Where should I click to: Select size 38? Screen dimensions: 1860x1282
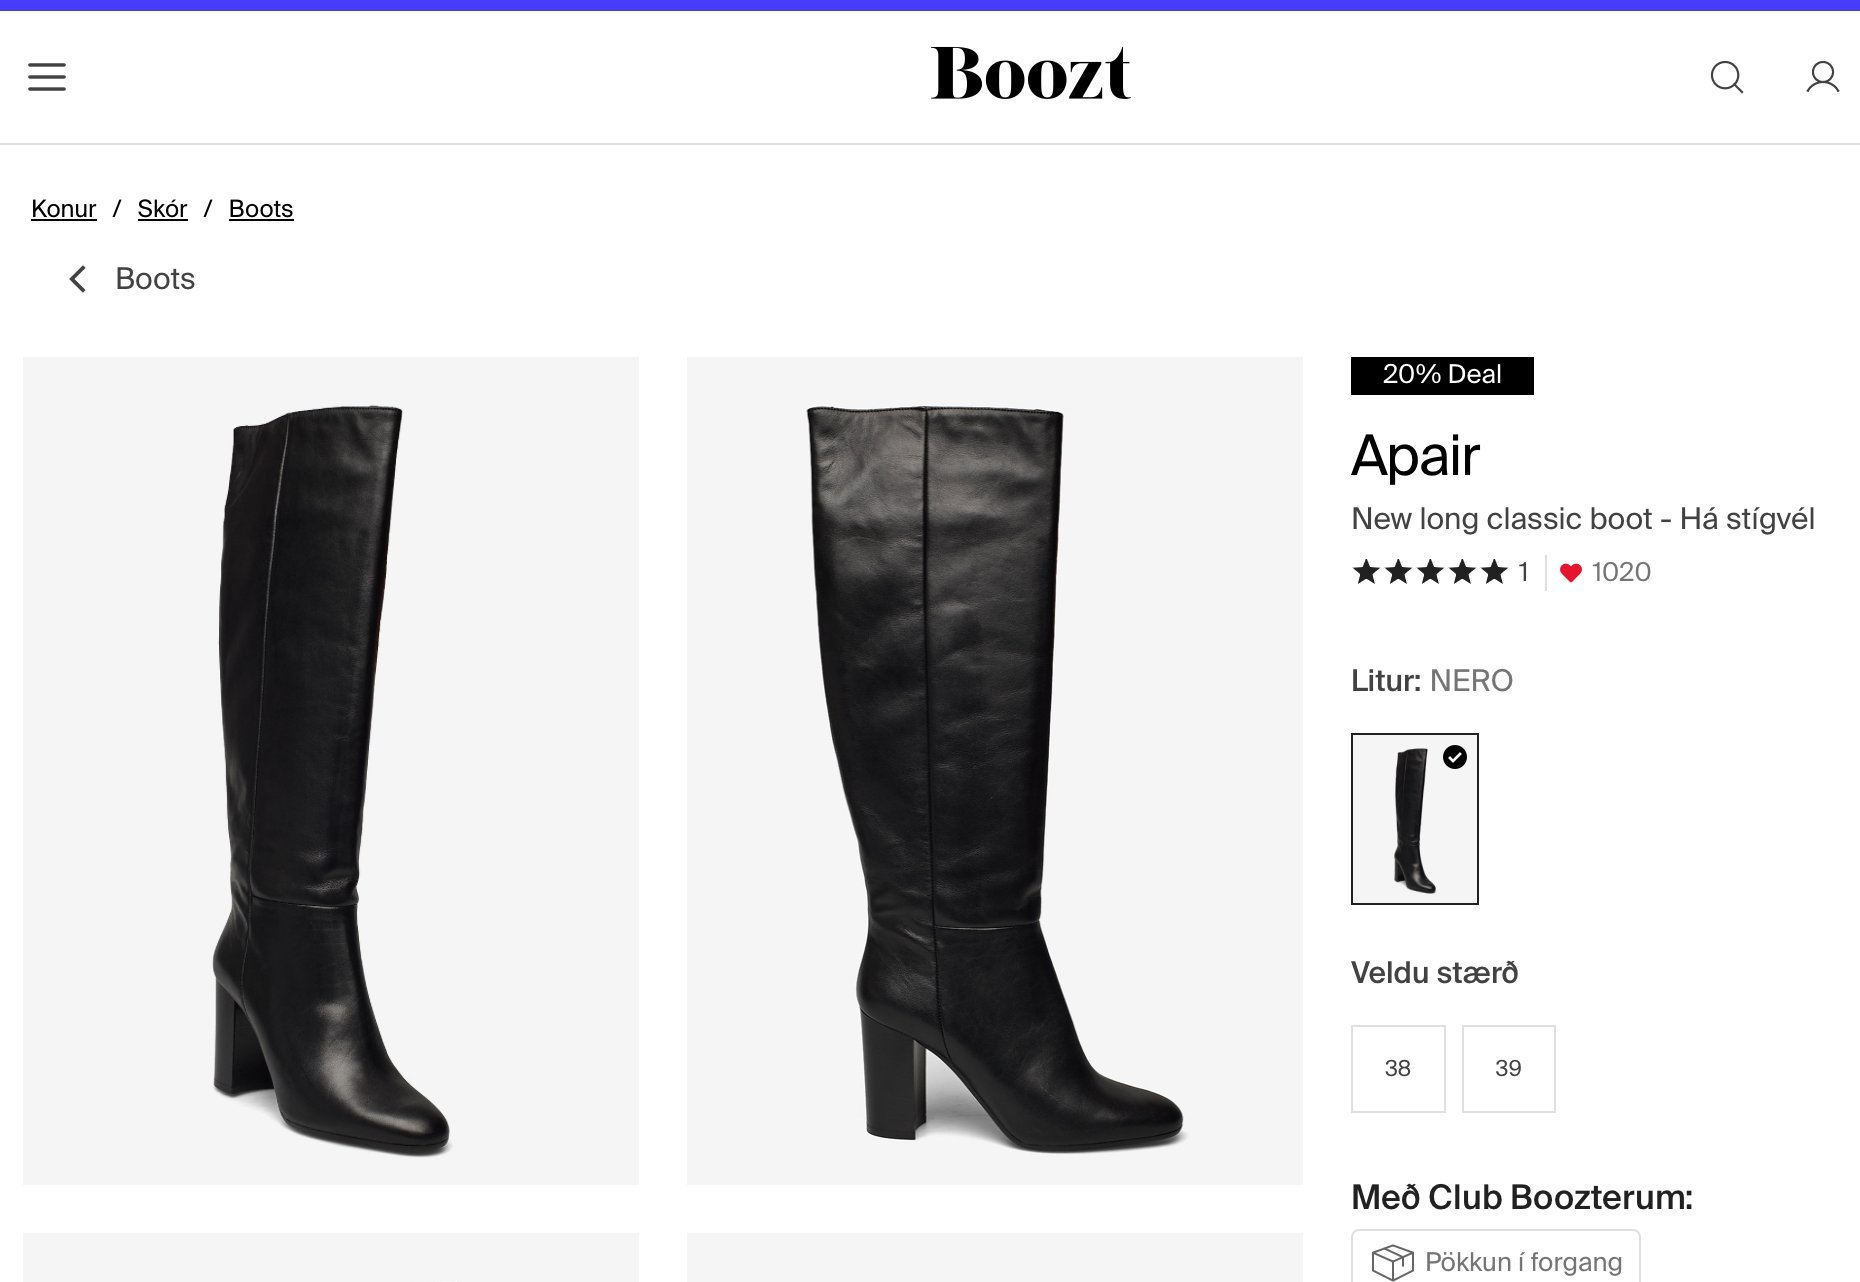click(x=1397, y=1068)
